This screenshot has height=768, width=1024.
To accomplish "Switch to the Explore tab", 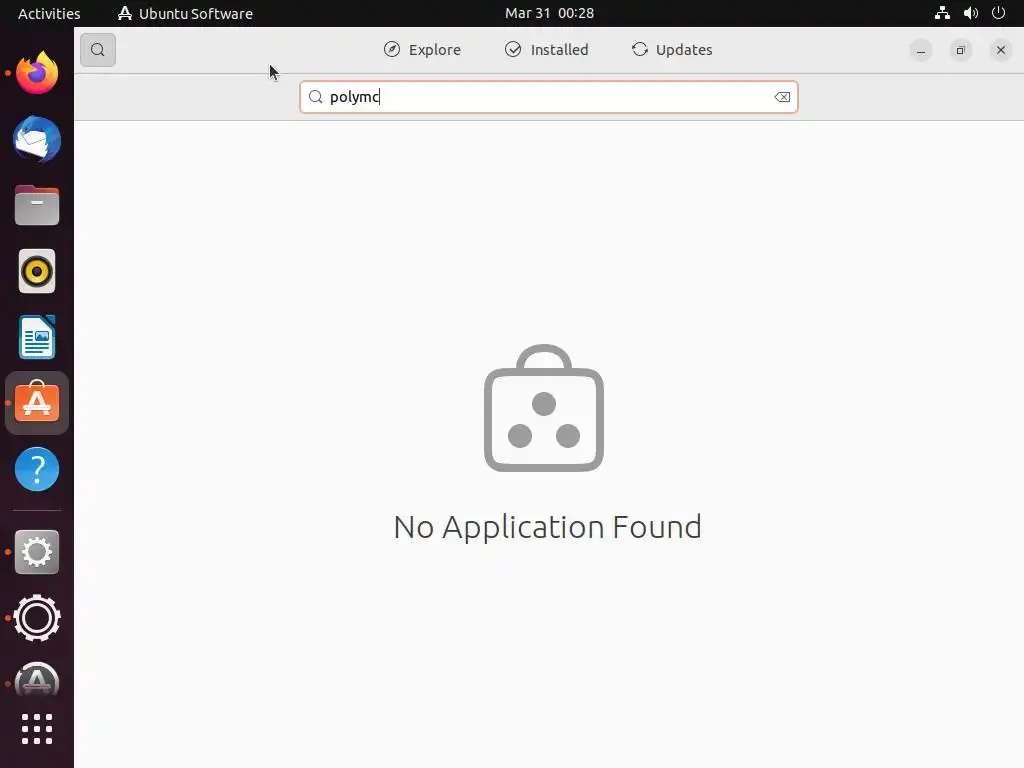I will coord(422,50).
